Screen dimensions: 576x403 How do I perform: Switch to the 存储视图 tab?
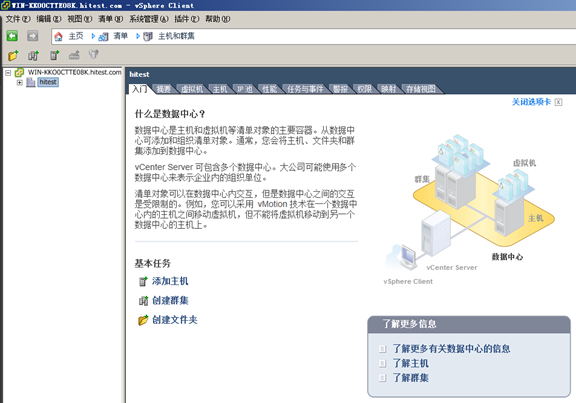click(x=421, y=89)
